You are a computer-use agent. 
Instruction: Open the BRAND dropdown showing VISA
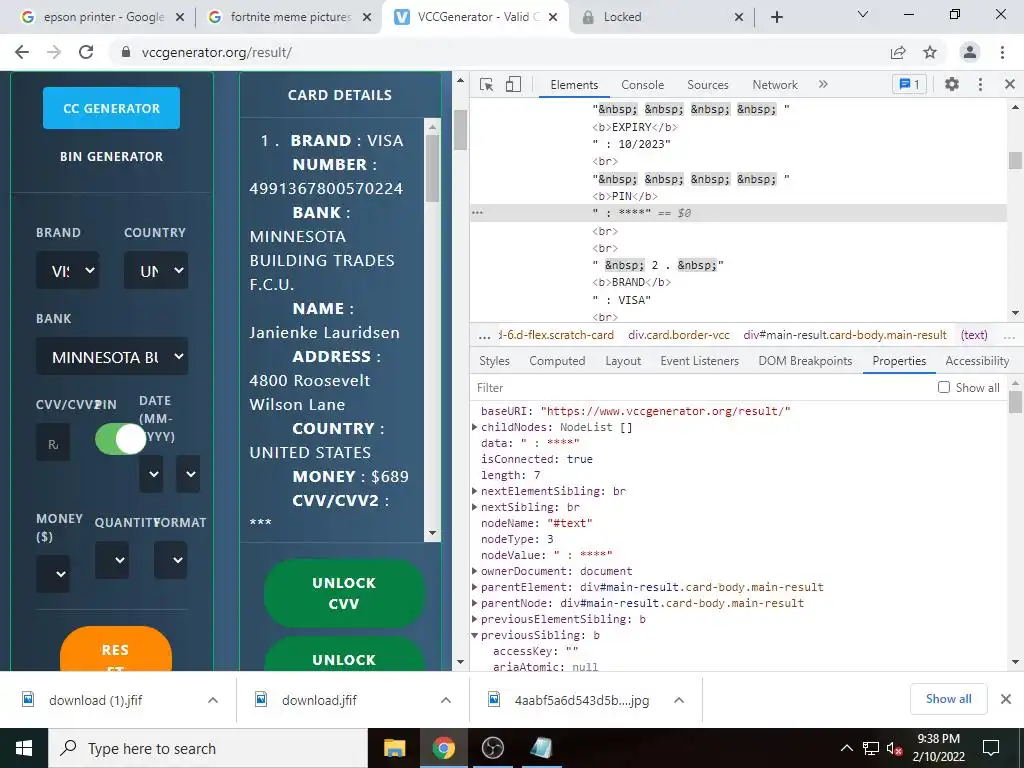(x=68, y=270)
